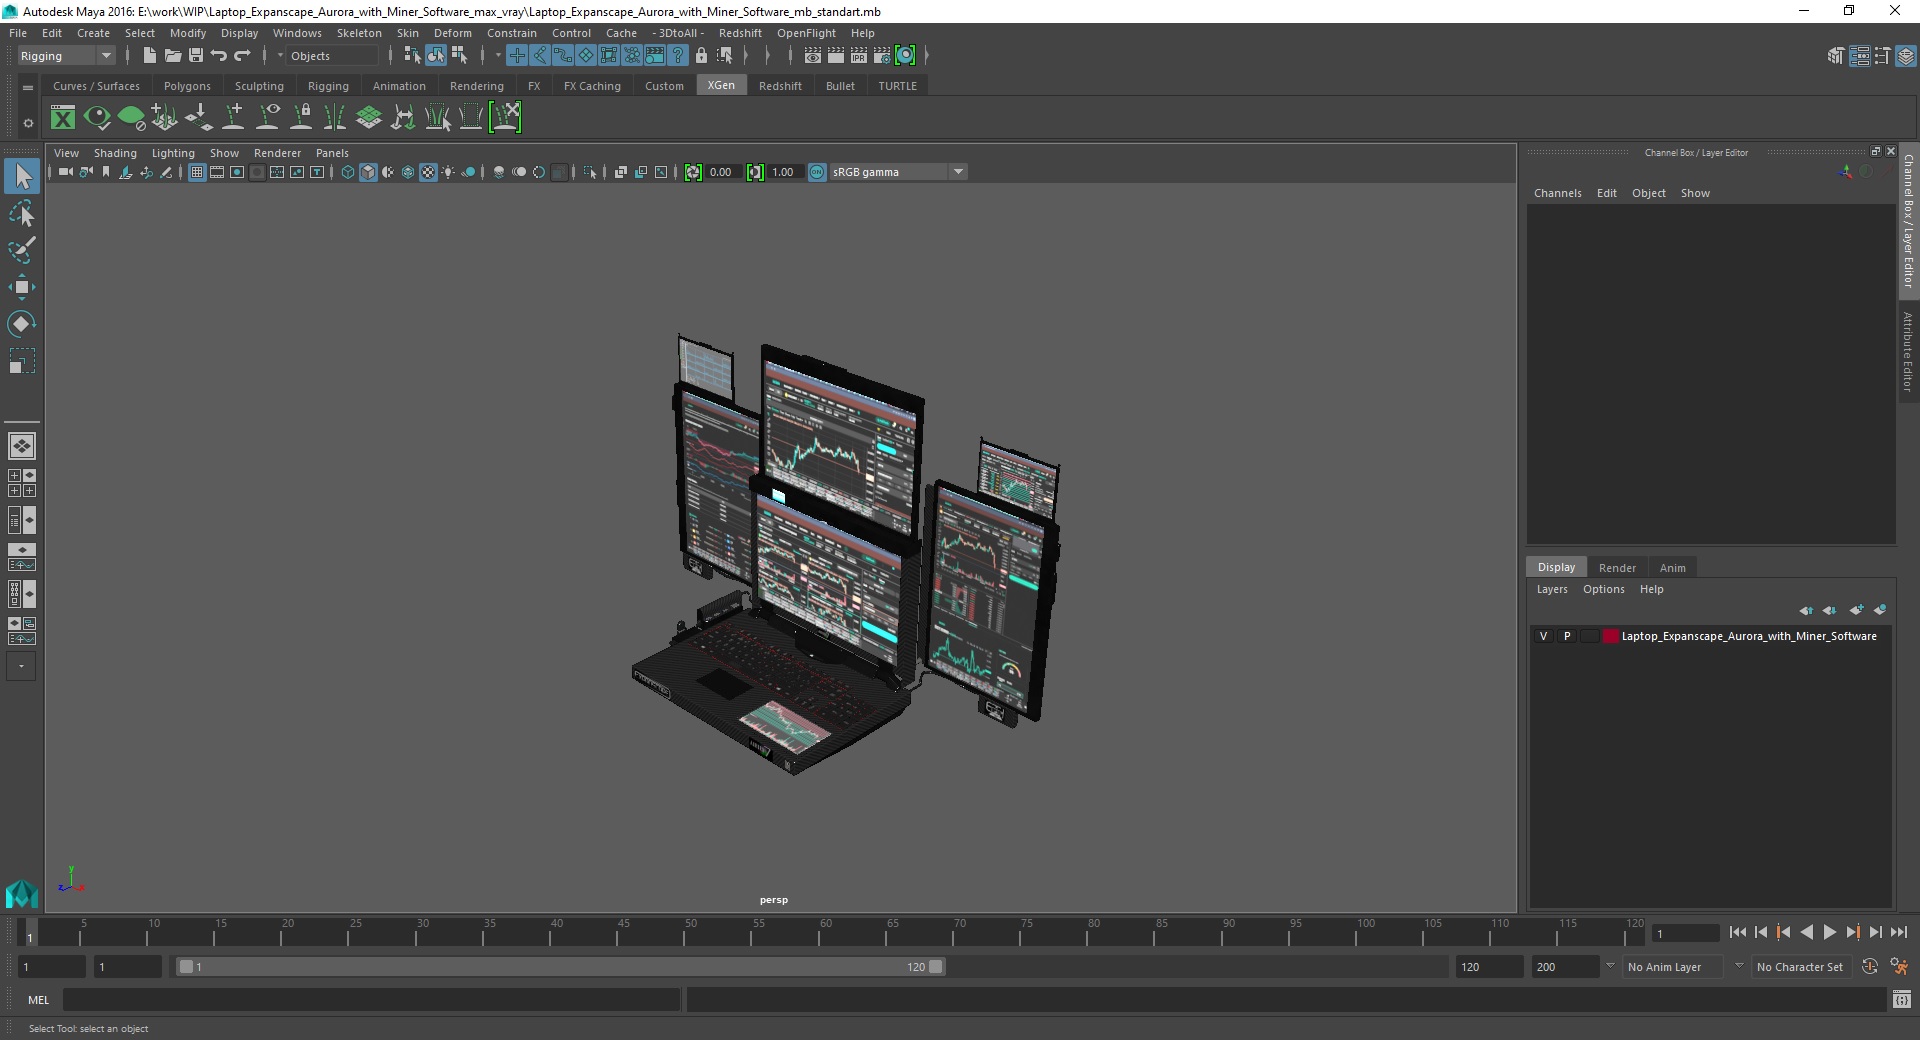
Task: Open the Rigging menu set dropdown
Action: (x=66, y=56)
